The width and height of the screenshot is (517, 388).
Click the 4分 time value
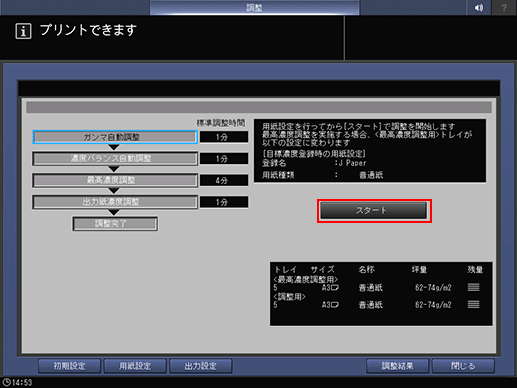(224, 180)
